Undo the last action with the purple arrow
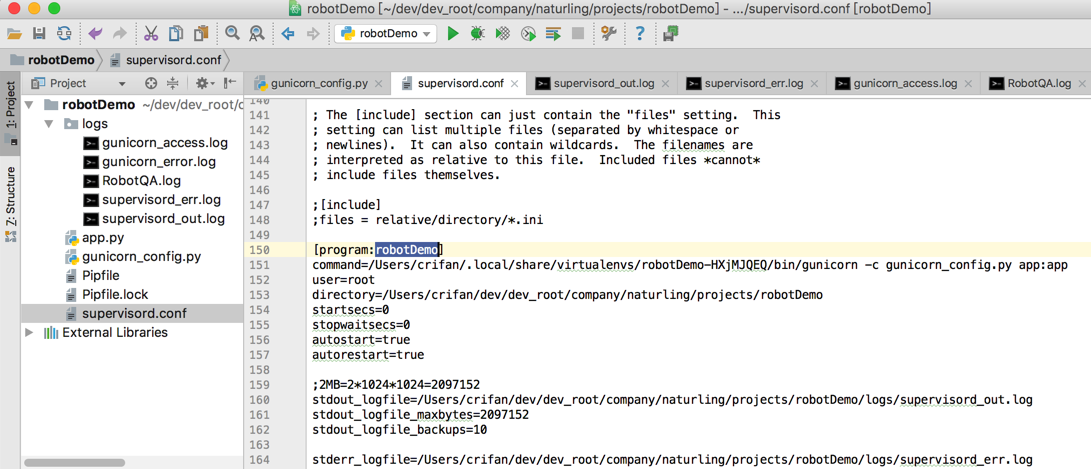The height and width of the screenshot is (469, 1091). point(95,33)
